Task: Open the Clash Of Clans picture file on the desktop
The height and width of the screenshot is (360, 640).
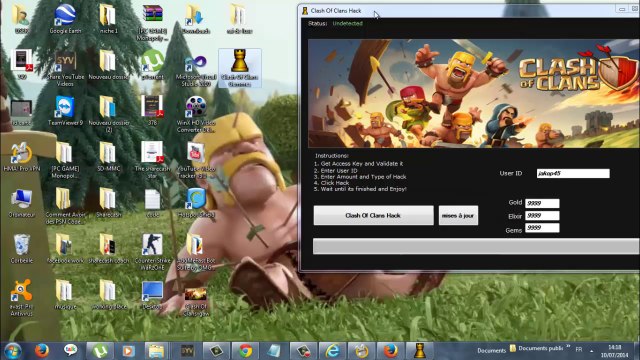Action: [x=196, y=301]
